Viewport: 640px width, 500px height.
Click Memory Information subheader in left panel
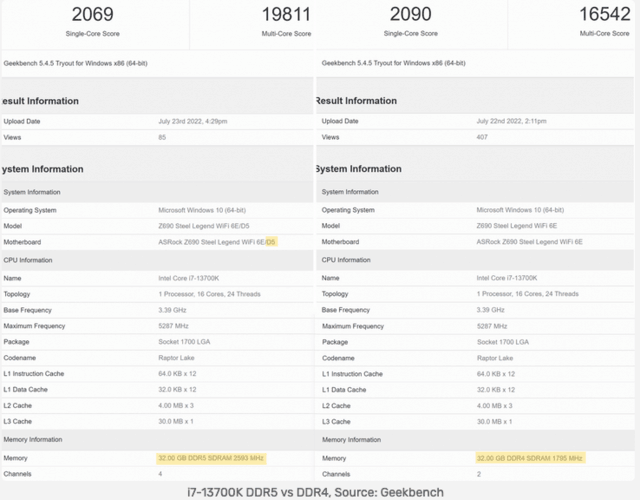pyautogui.click(x=33, y=439)
